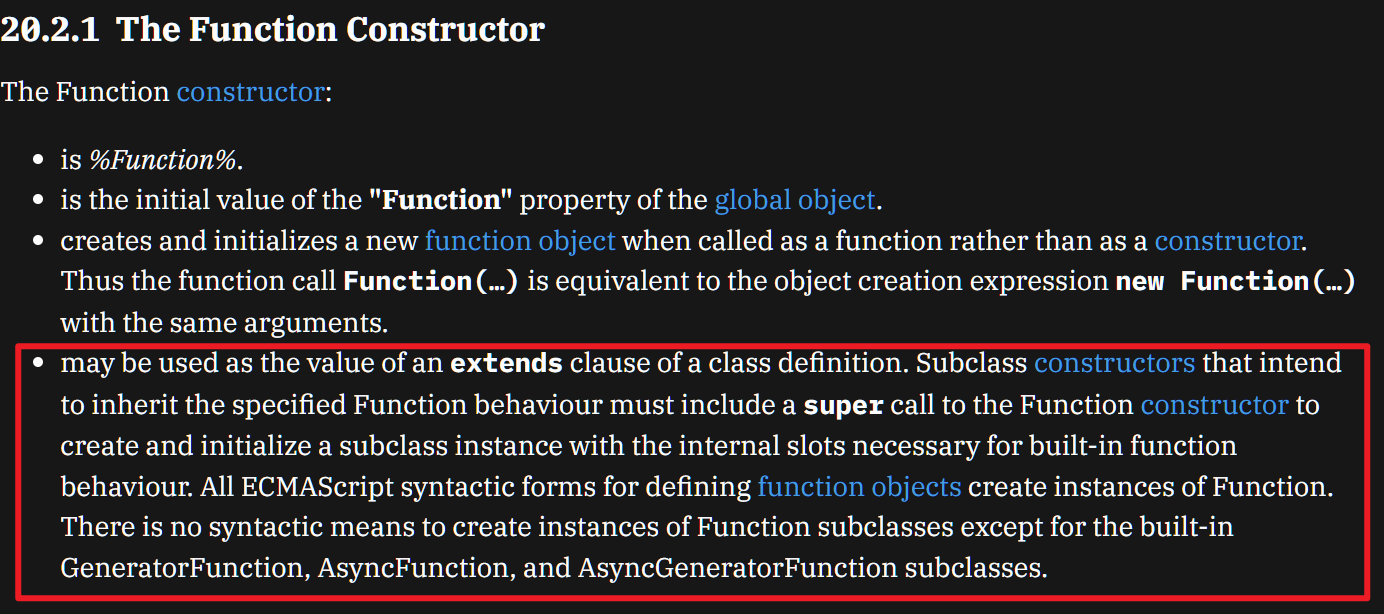Click the italic %Function% text

pos(165,159)
